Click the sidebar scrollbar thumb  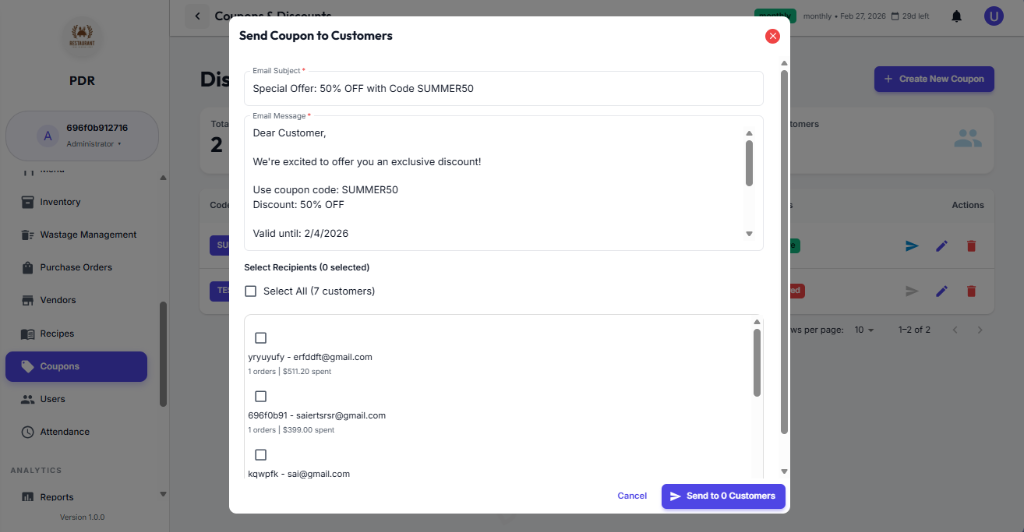point(163,354)
